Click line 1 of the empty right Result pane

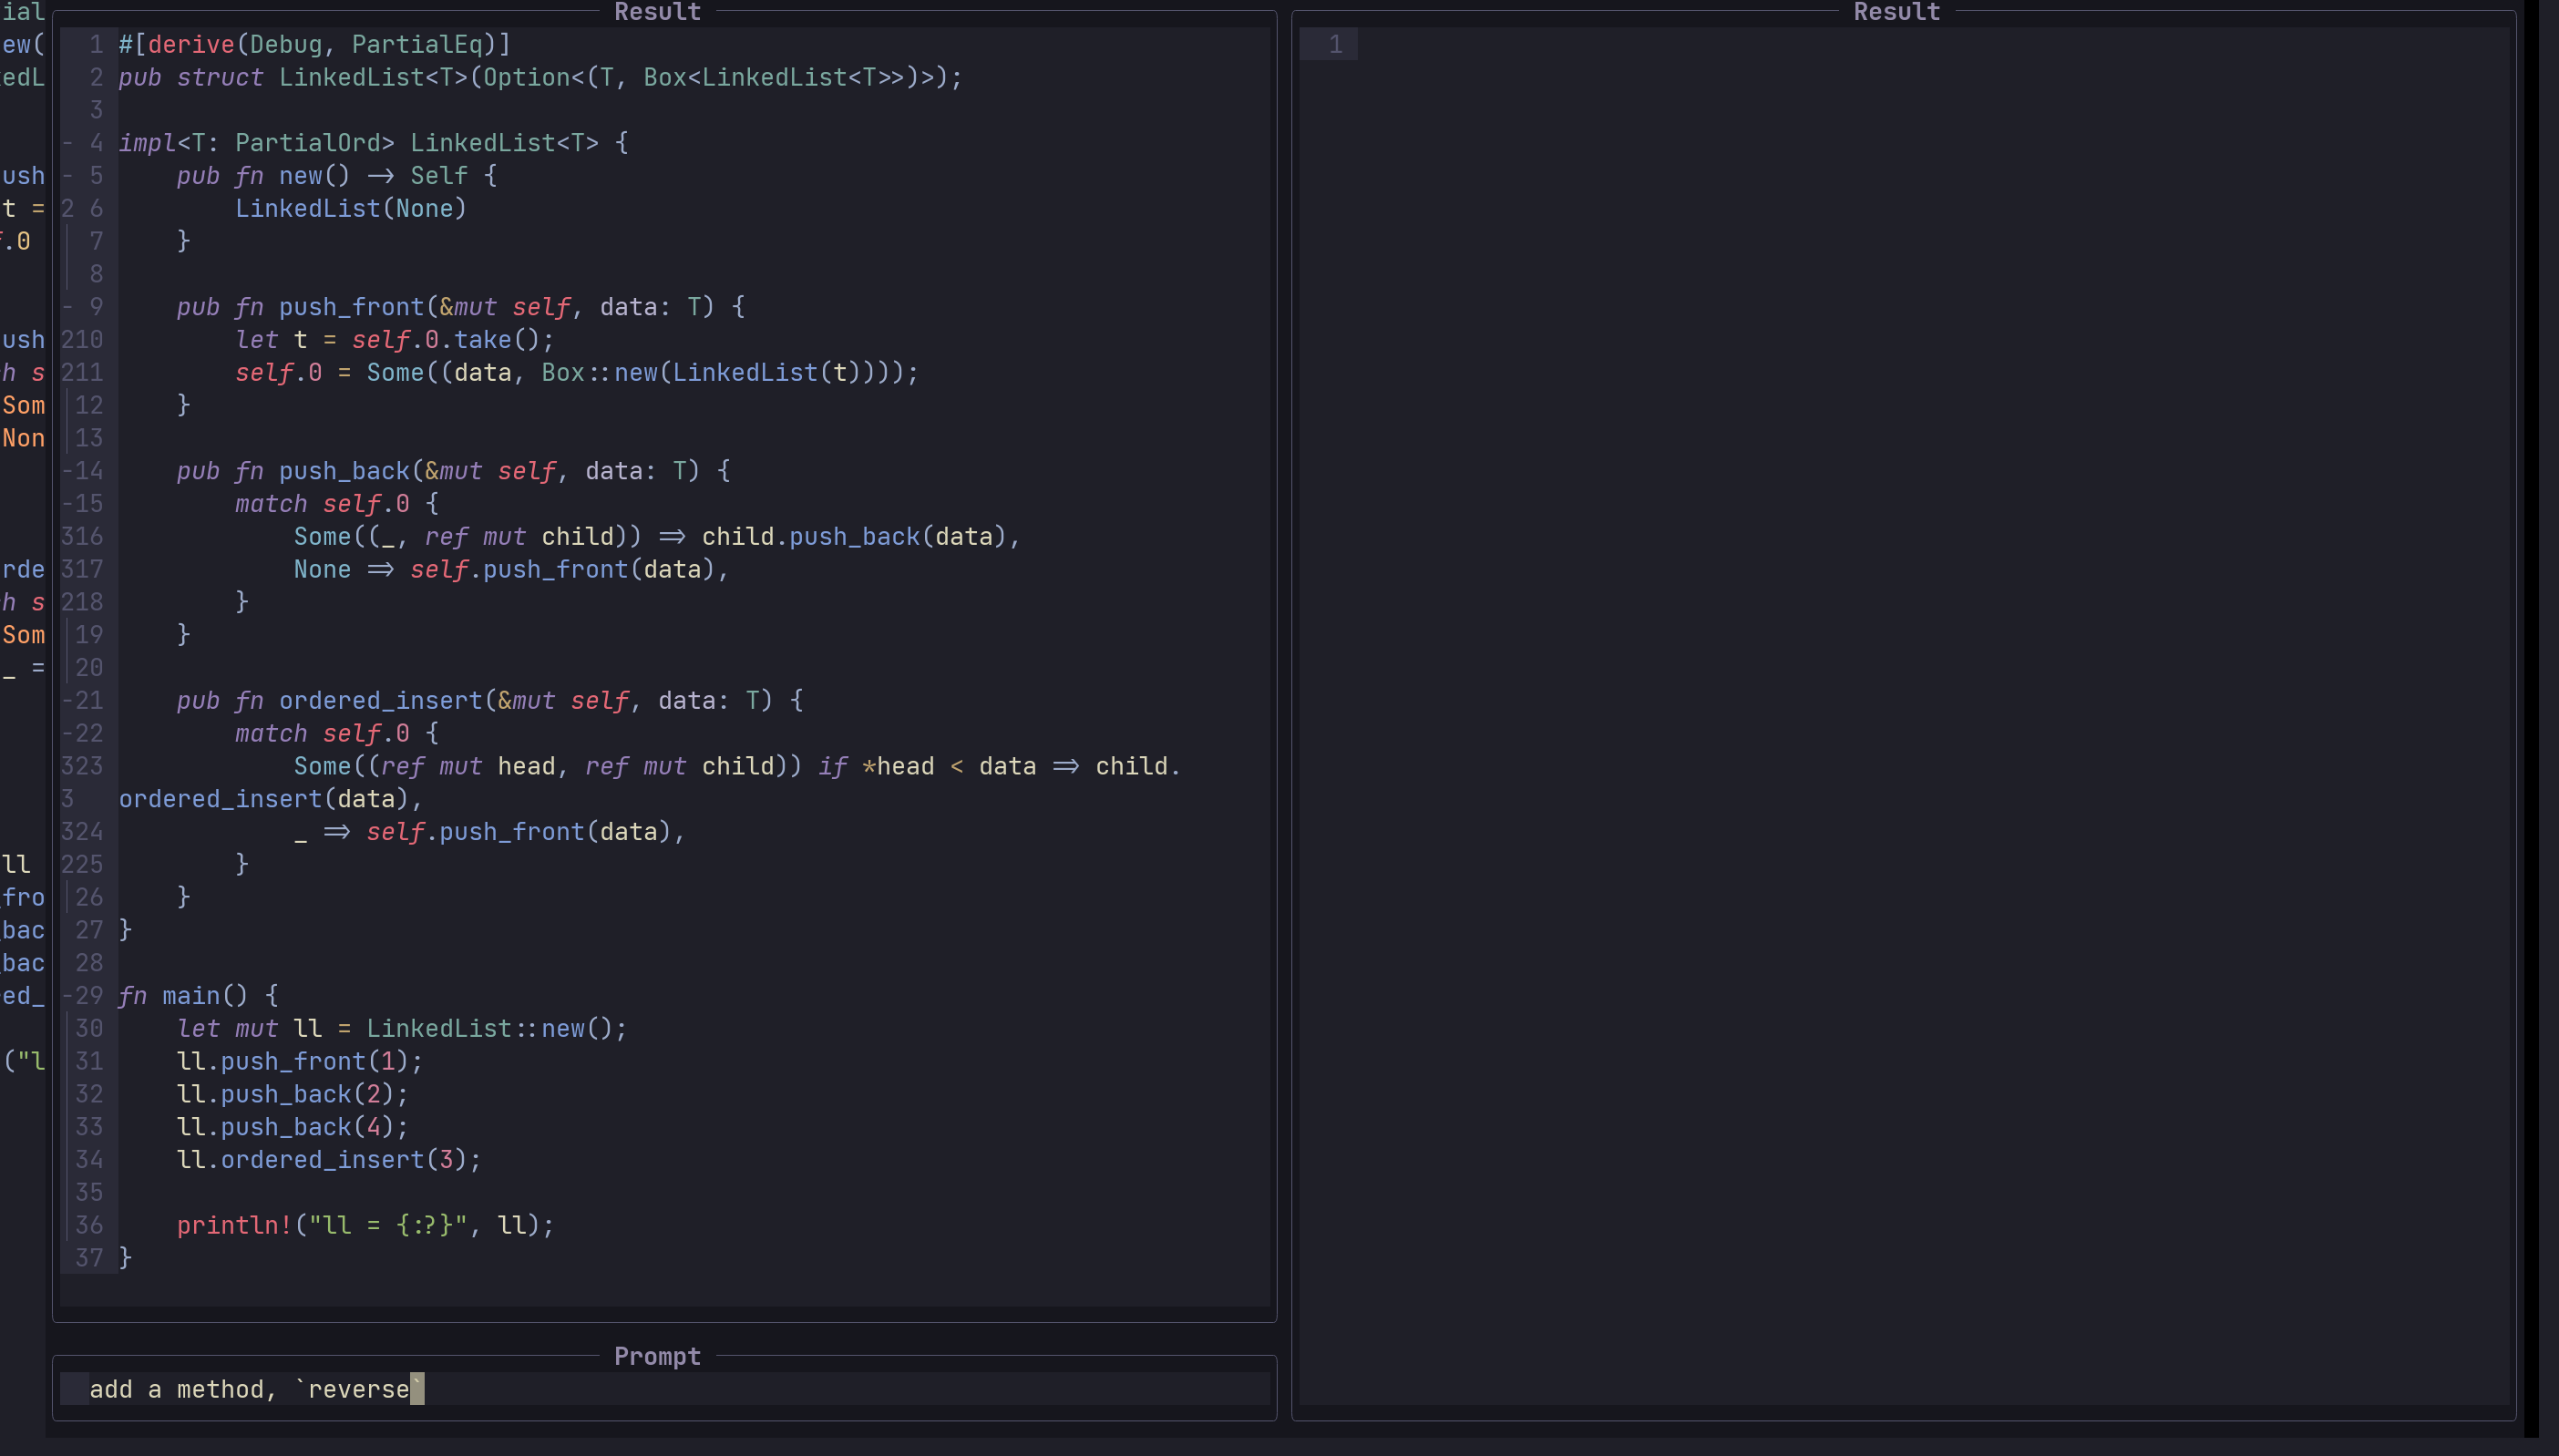coord(1905,44)
